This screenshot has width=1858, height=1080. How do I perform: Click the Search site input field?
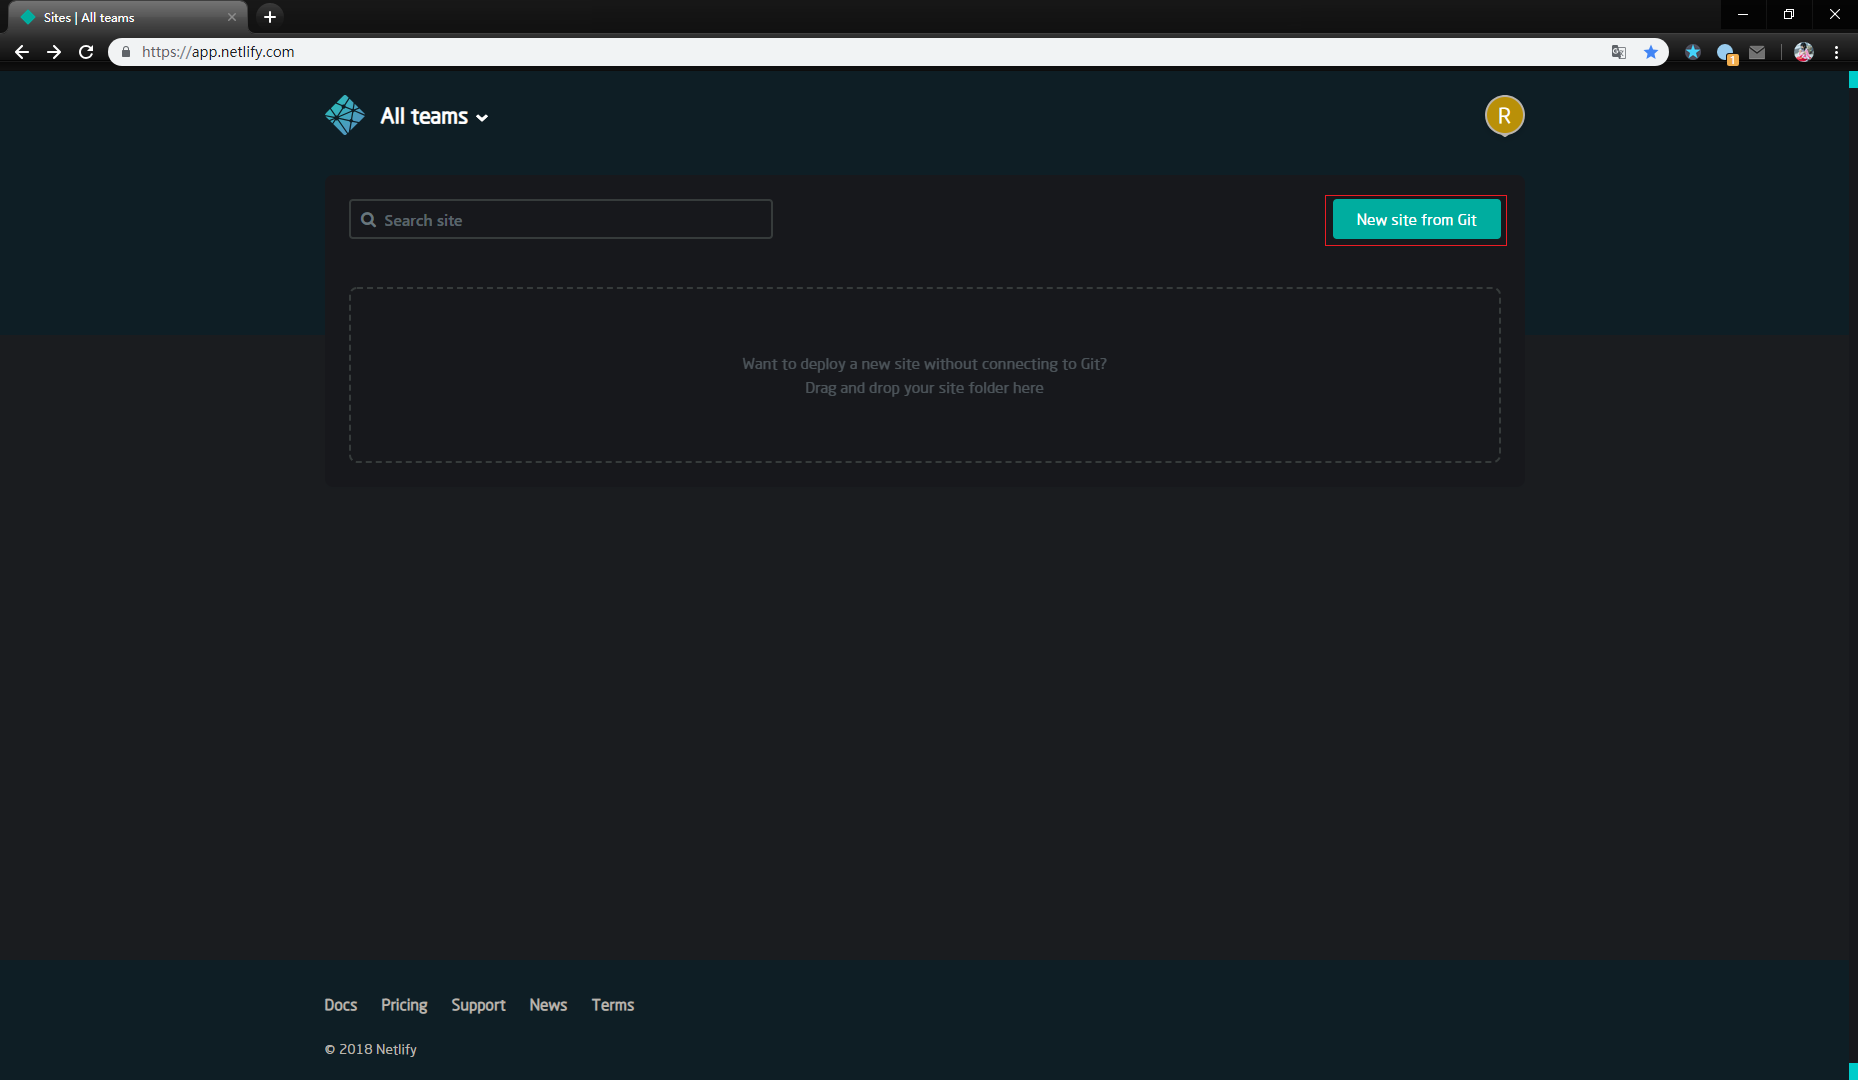coord(560,219)
